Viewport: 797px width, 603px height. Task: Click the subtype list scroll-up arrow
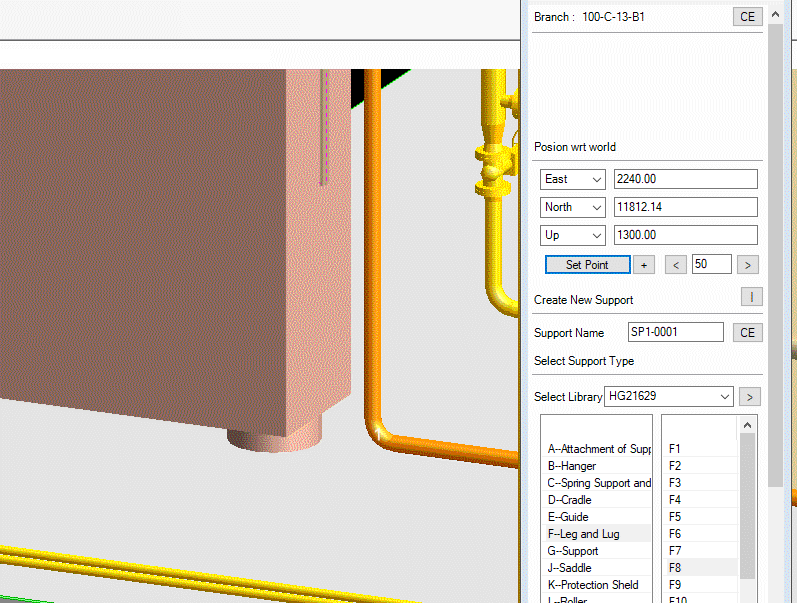pyautogui.click(x=747, y=425)
